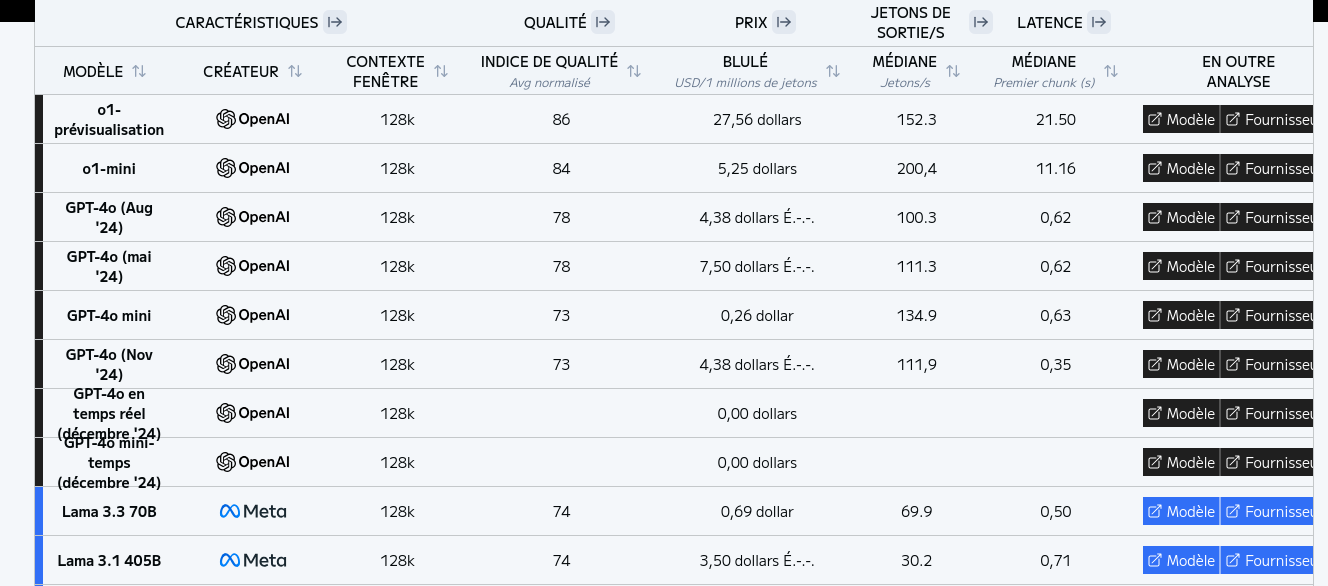Viewport: 1328px width, 586px height.
Task: Open Modèle button for GPT-4o (mai '24)
Action: click(x=1181, y=266)
